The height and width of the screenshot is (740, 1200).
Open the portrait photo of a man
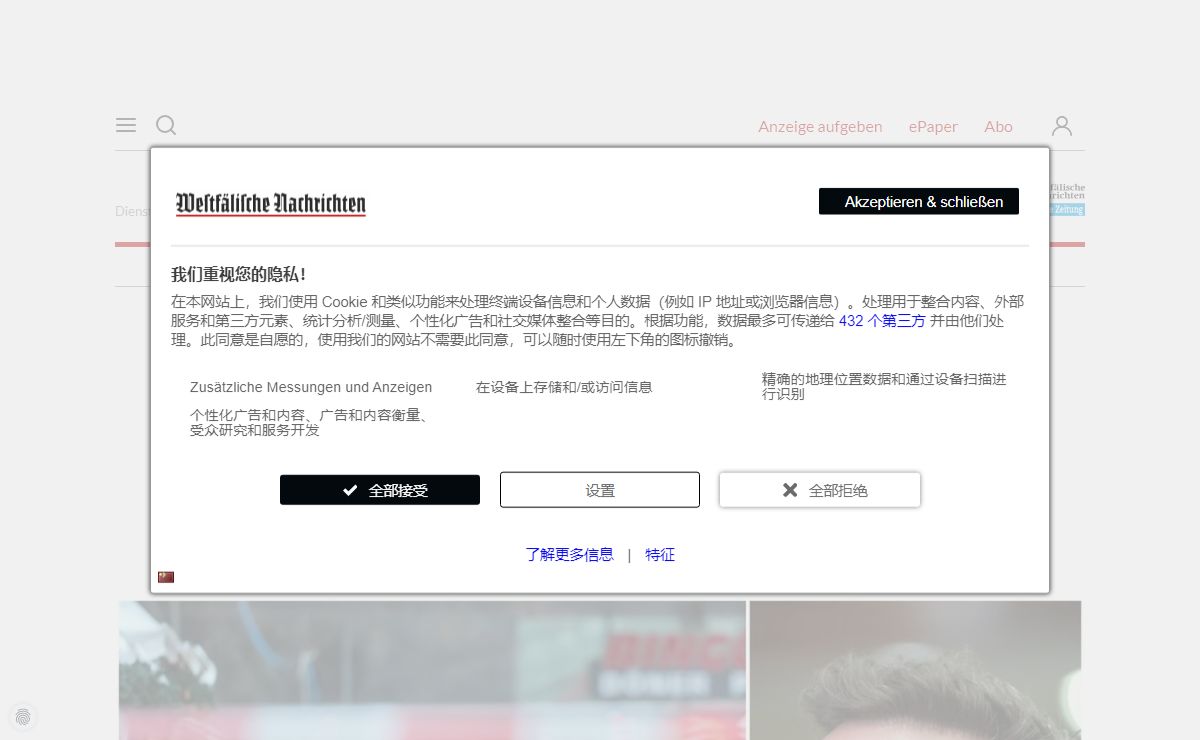click(x=915, y=670)
